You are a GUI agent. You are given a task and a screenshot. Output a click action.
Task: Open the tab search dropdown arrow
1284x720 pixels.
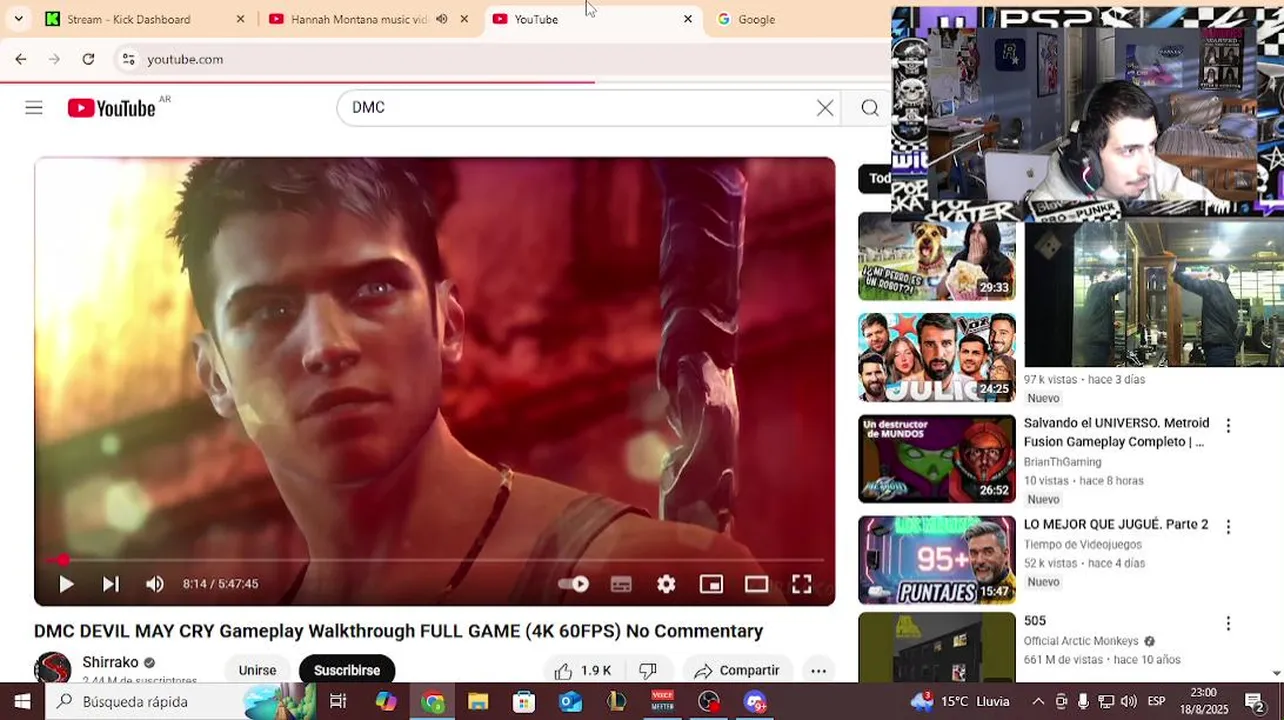[18, 19]
